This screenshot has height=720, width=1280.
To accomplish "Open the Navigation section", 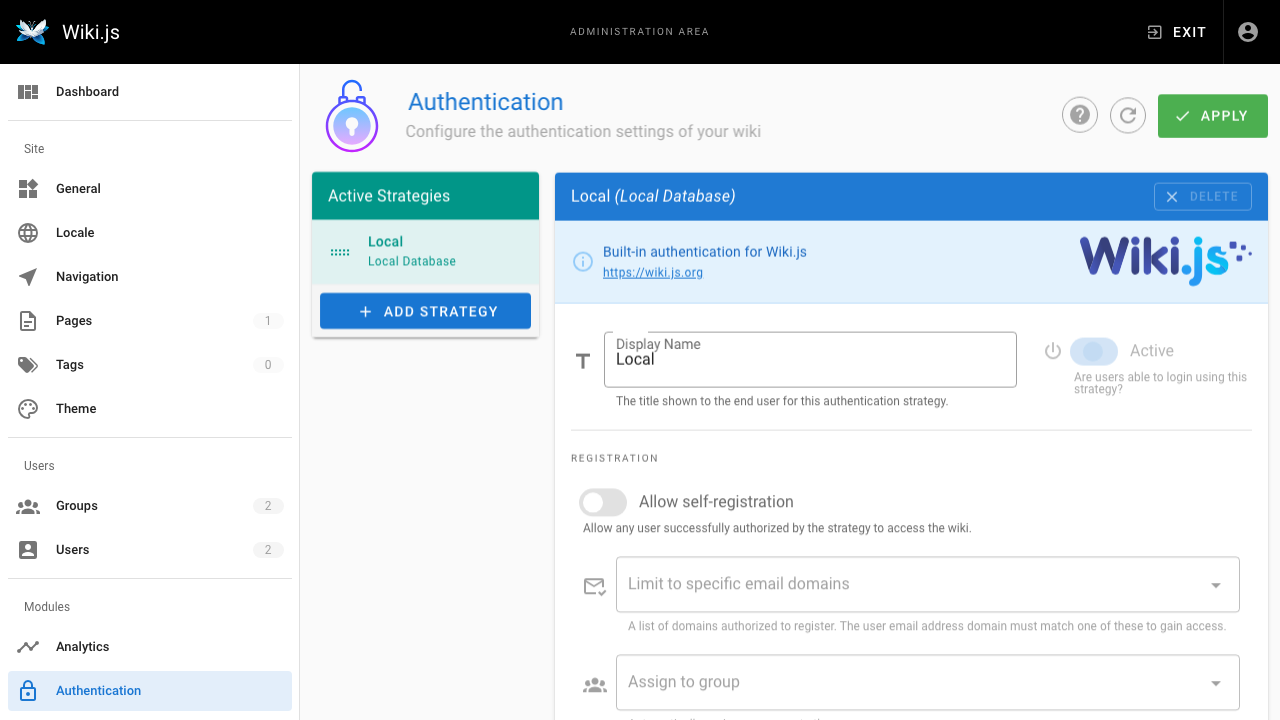I will click(150, 277).
